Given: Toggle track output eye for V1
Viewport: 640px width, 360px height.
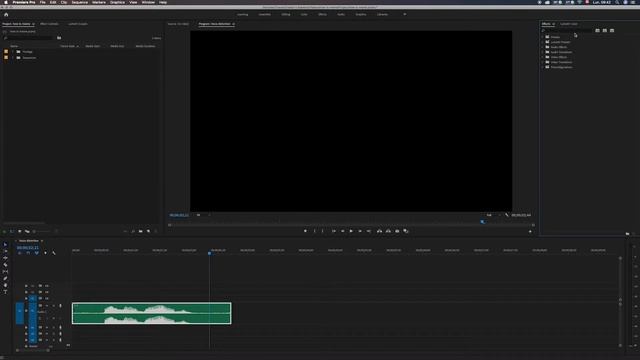Looking at the screenshot, I should (47, 298).
